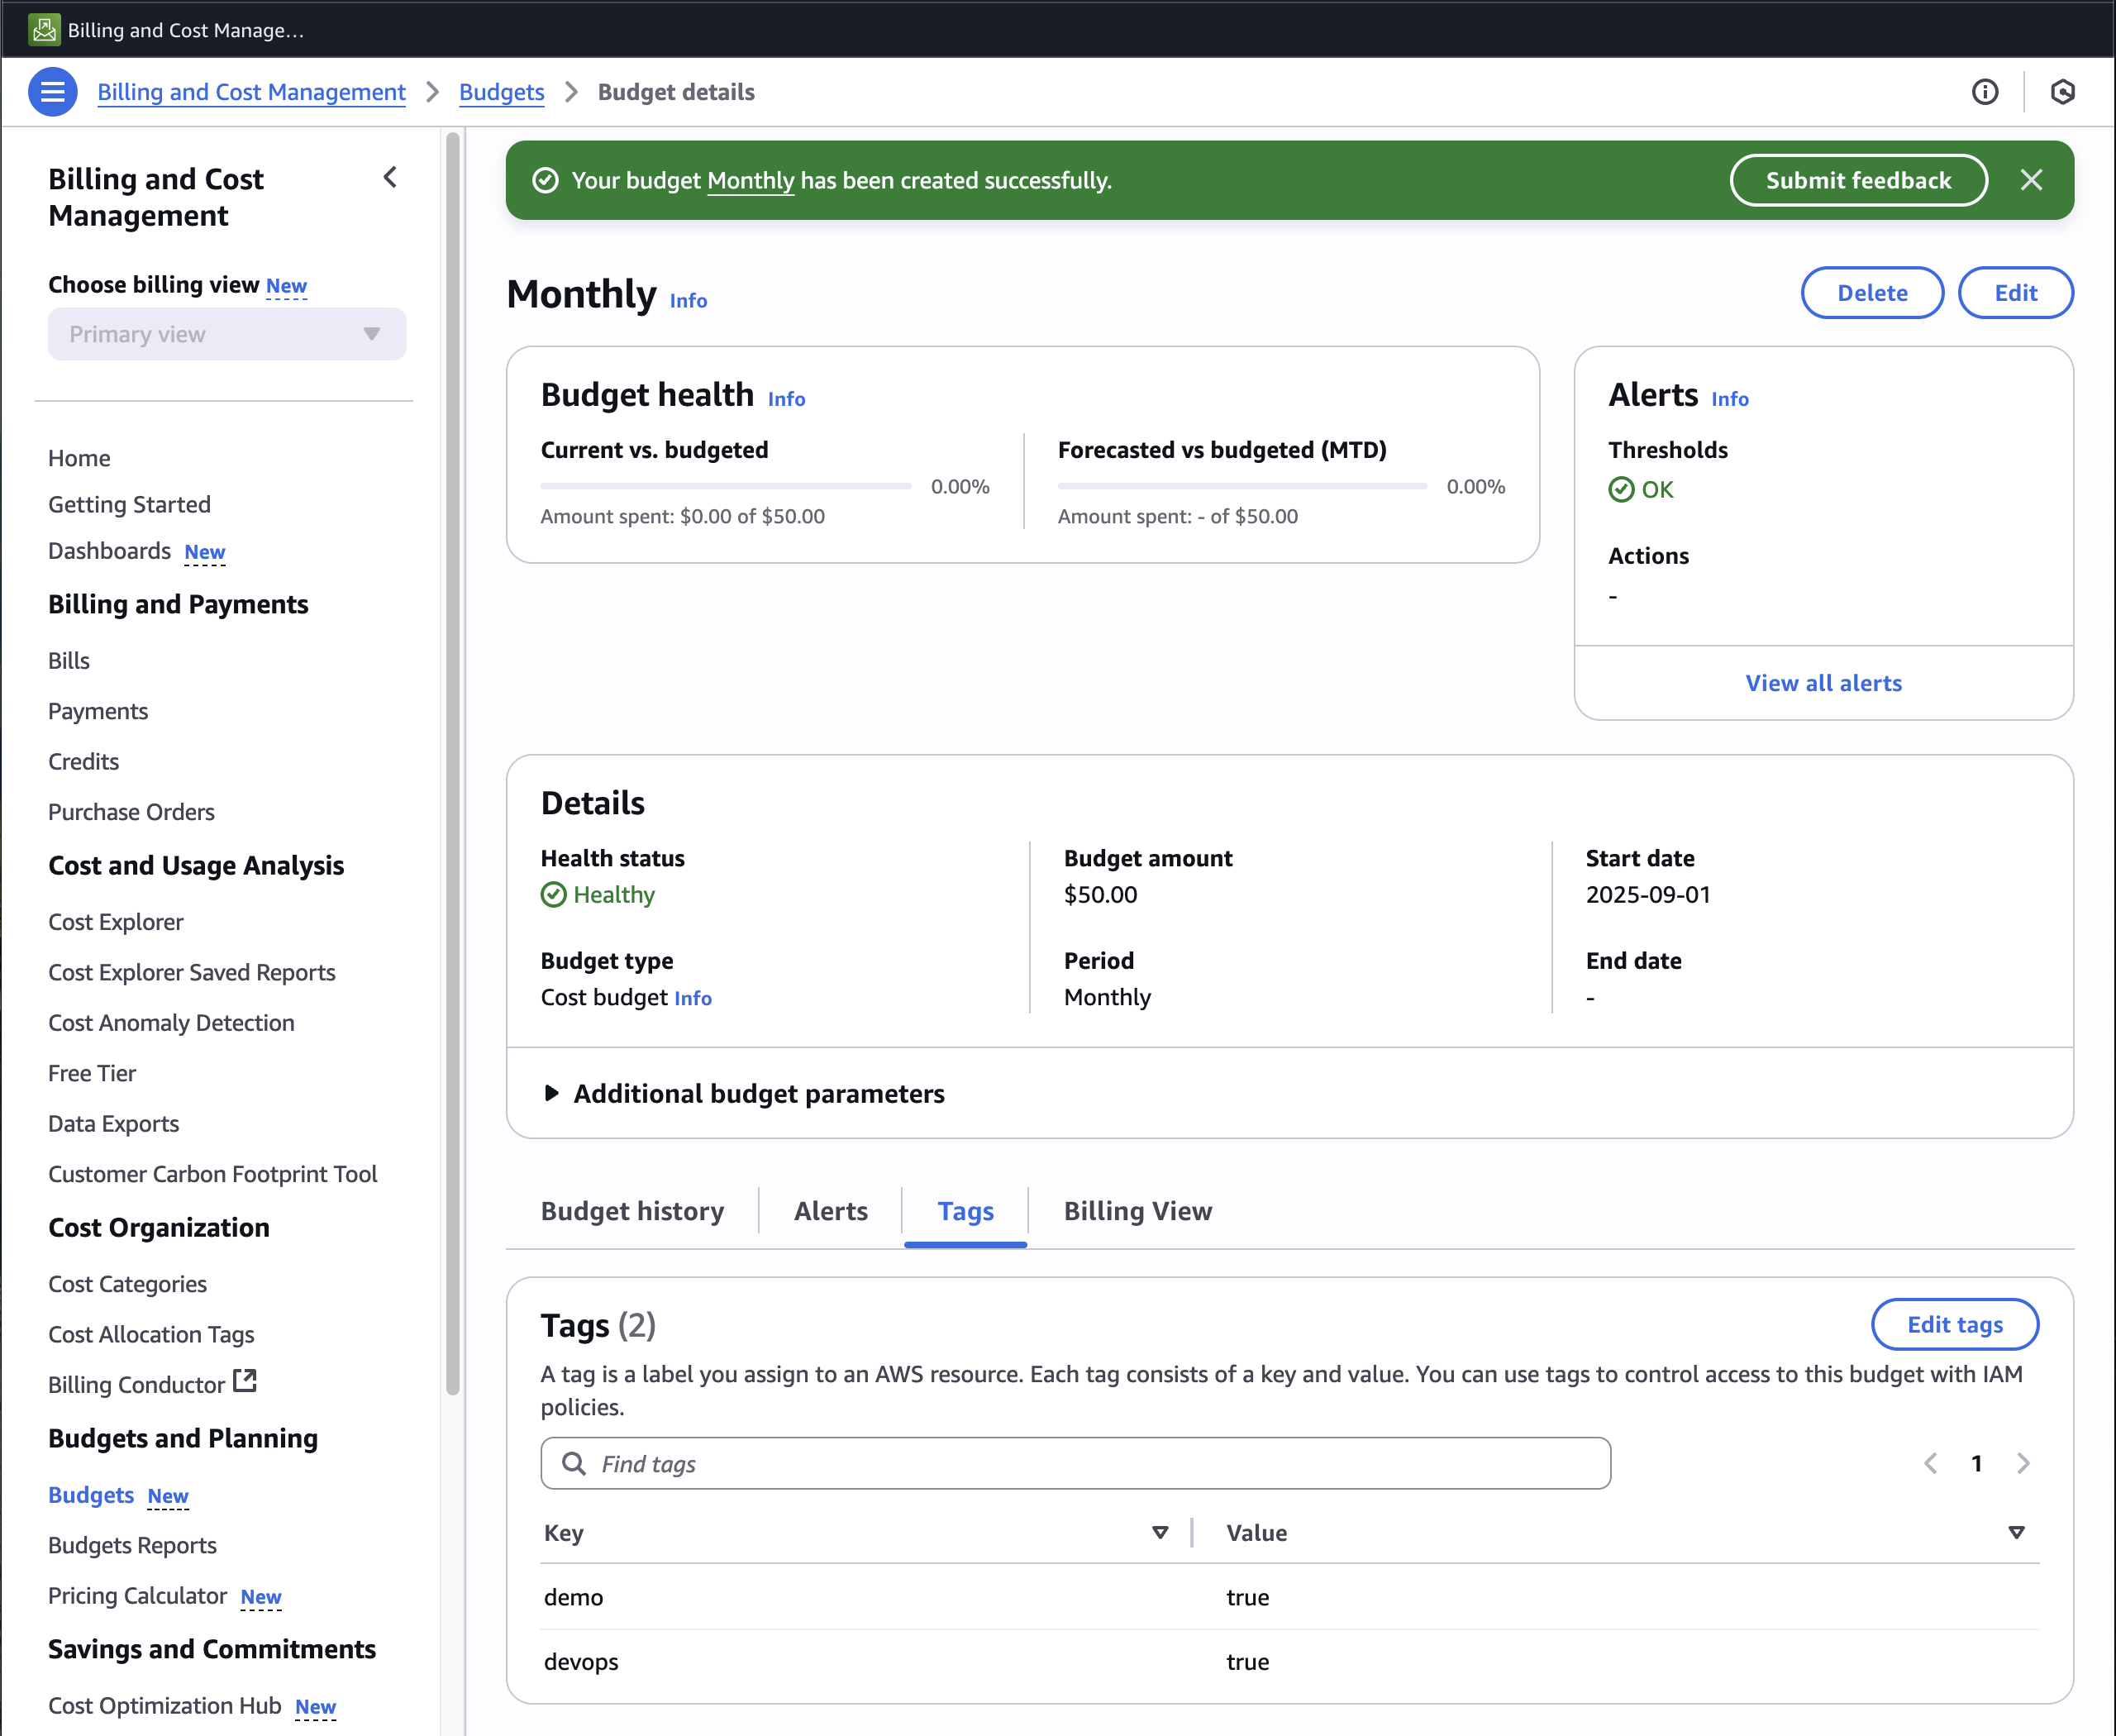Switch to the Billing View tab
This screenshot has width=2116, height=1736.
pyautogui.click(x=1137, y=1211)
